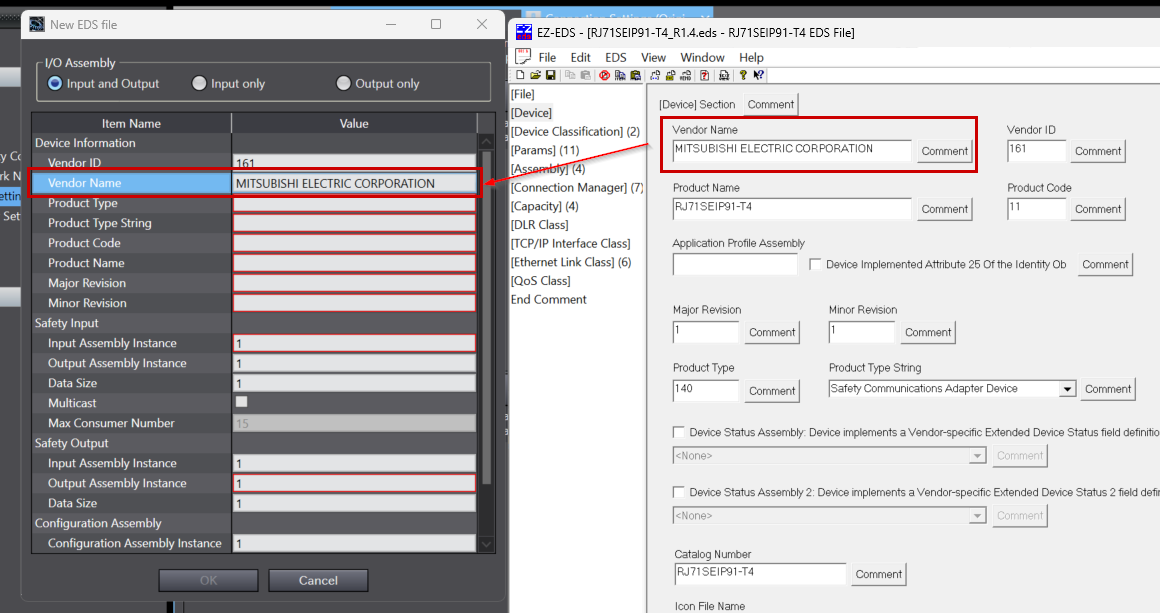Click the scroll-up arrow in New EDS file table
The height and width of the screenshot is (613, 1160).
click(486, 141)
